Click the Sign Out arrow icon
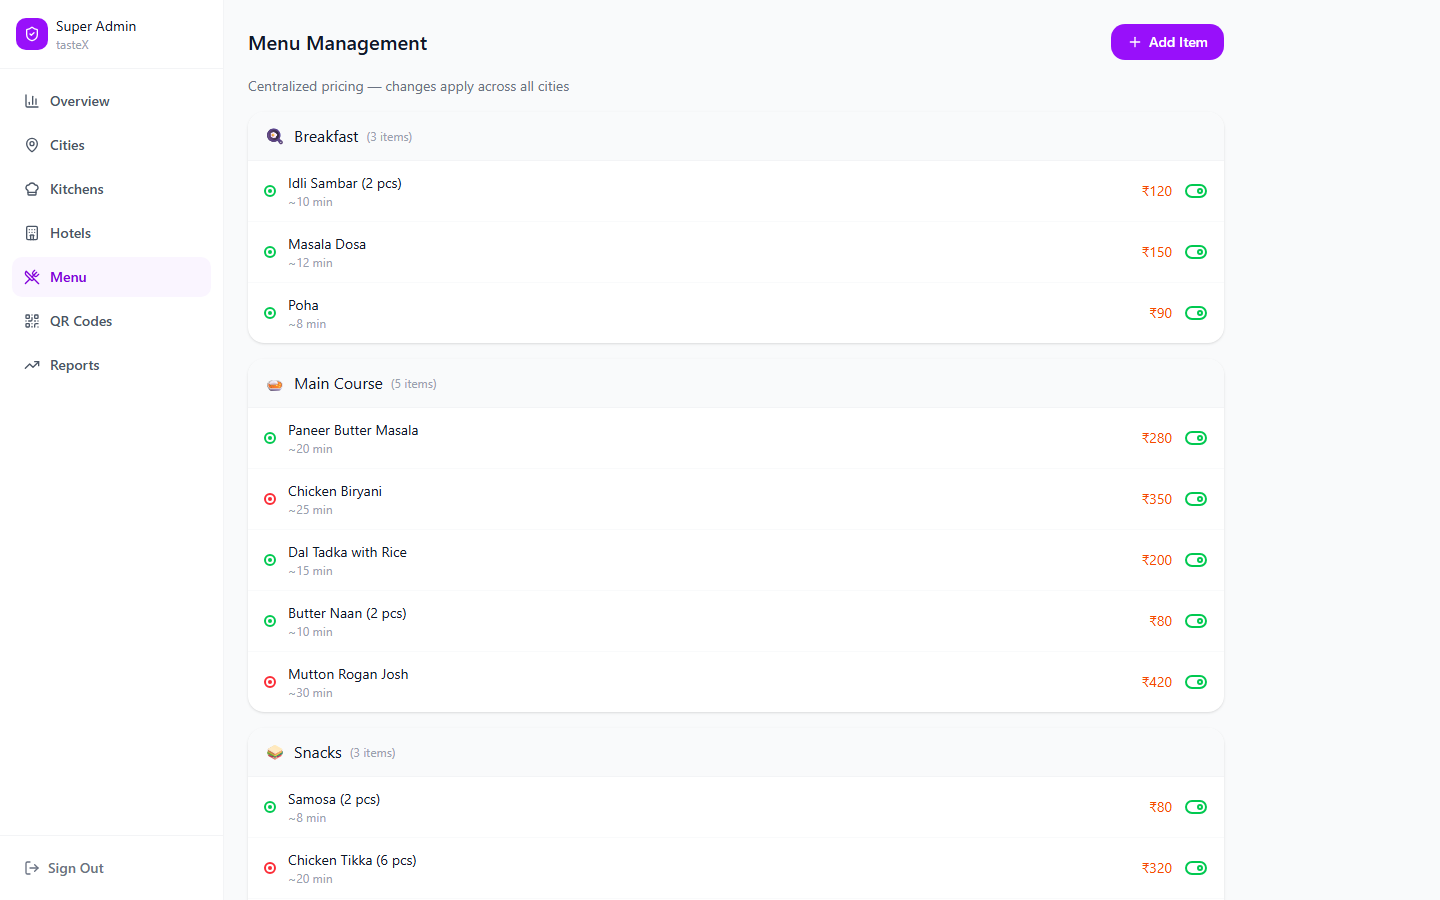1440x900 pixels. (32, 868)
